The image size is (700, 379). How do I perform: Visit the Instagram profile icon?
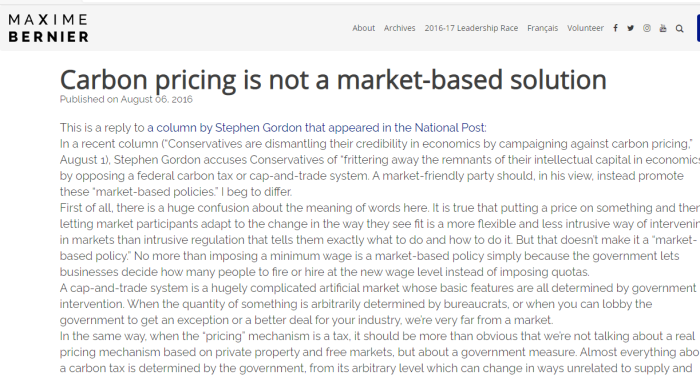646,28
